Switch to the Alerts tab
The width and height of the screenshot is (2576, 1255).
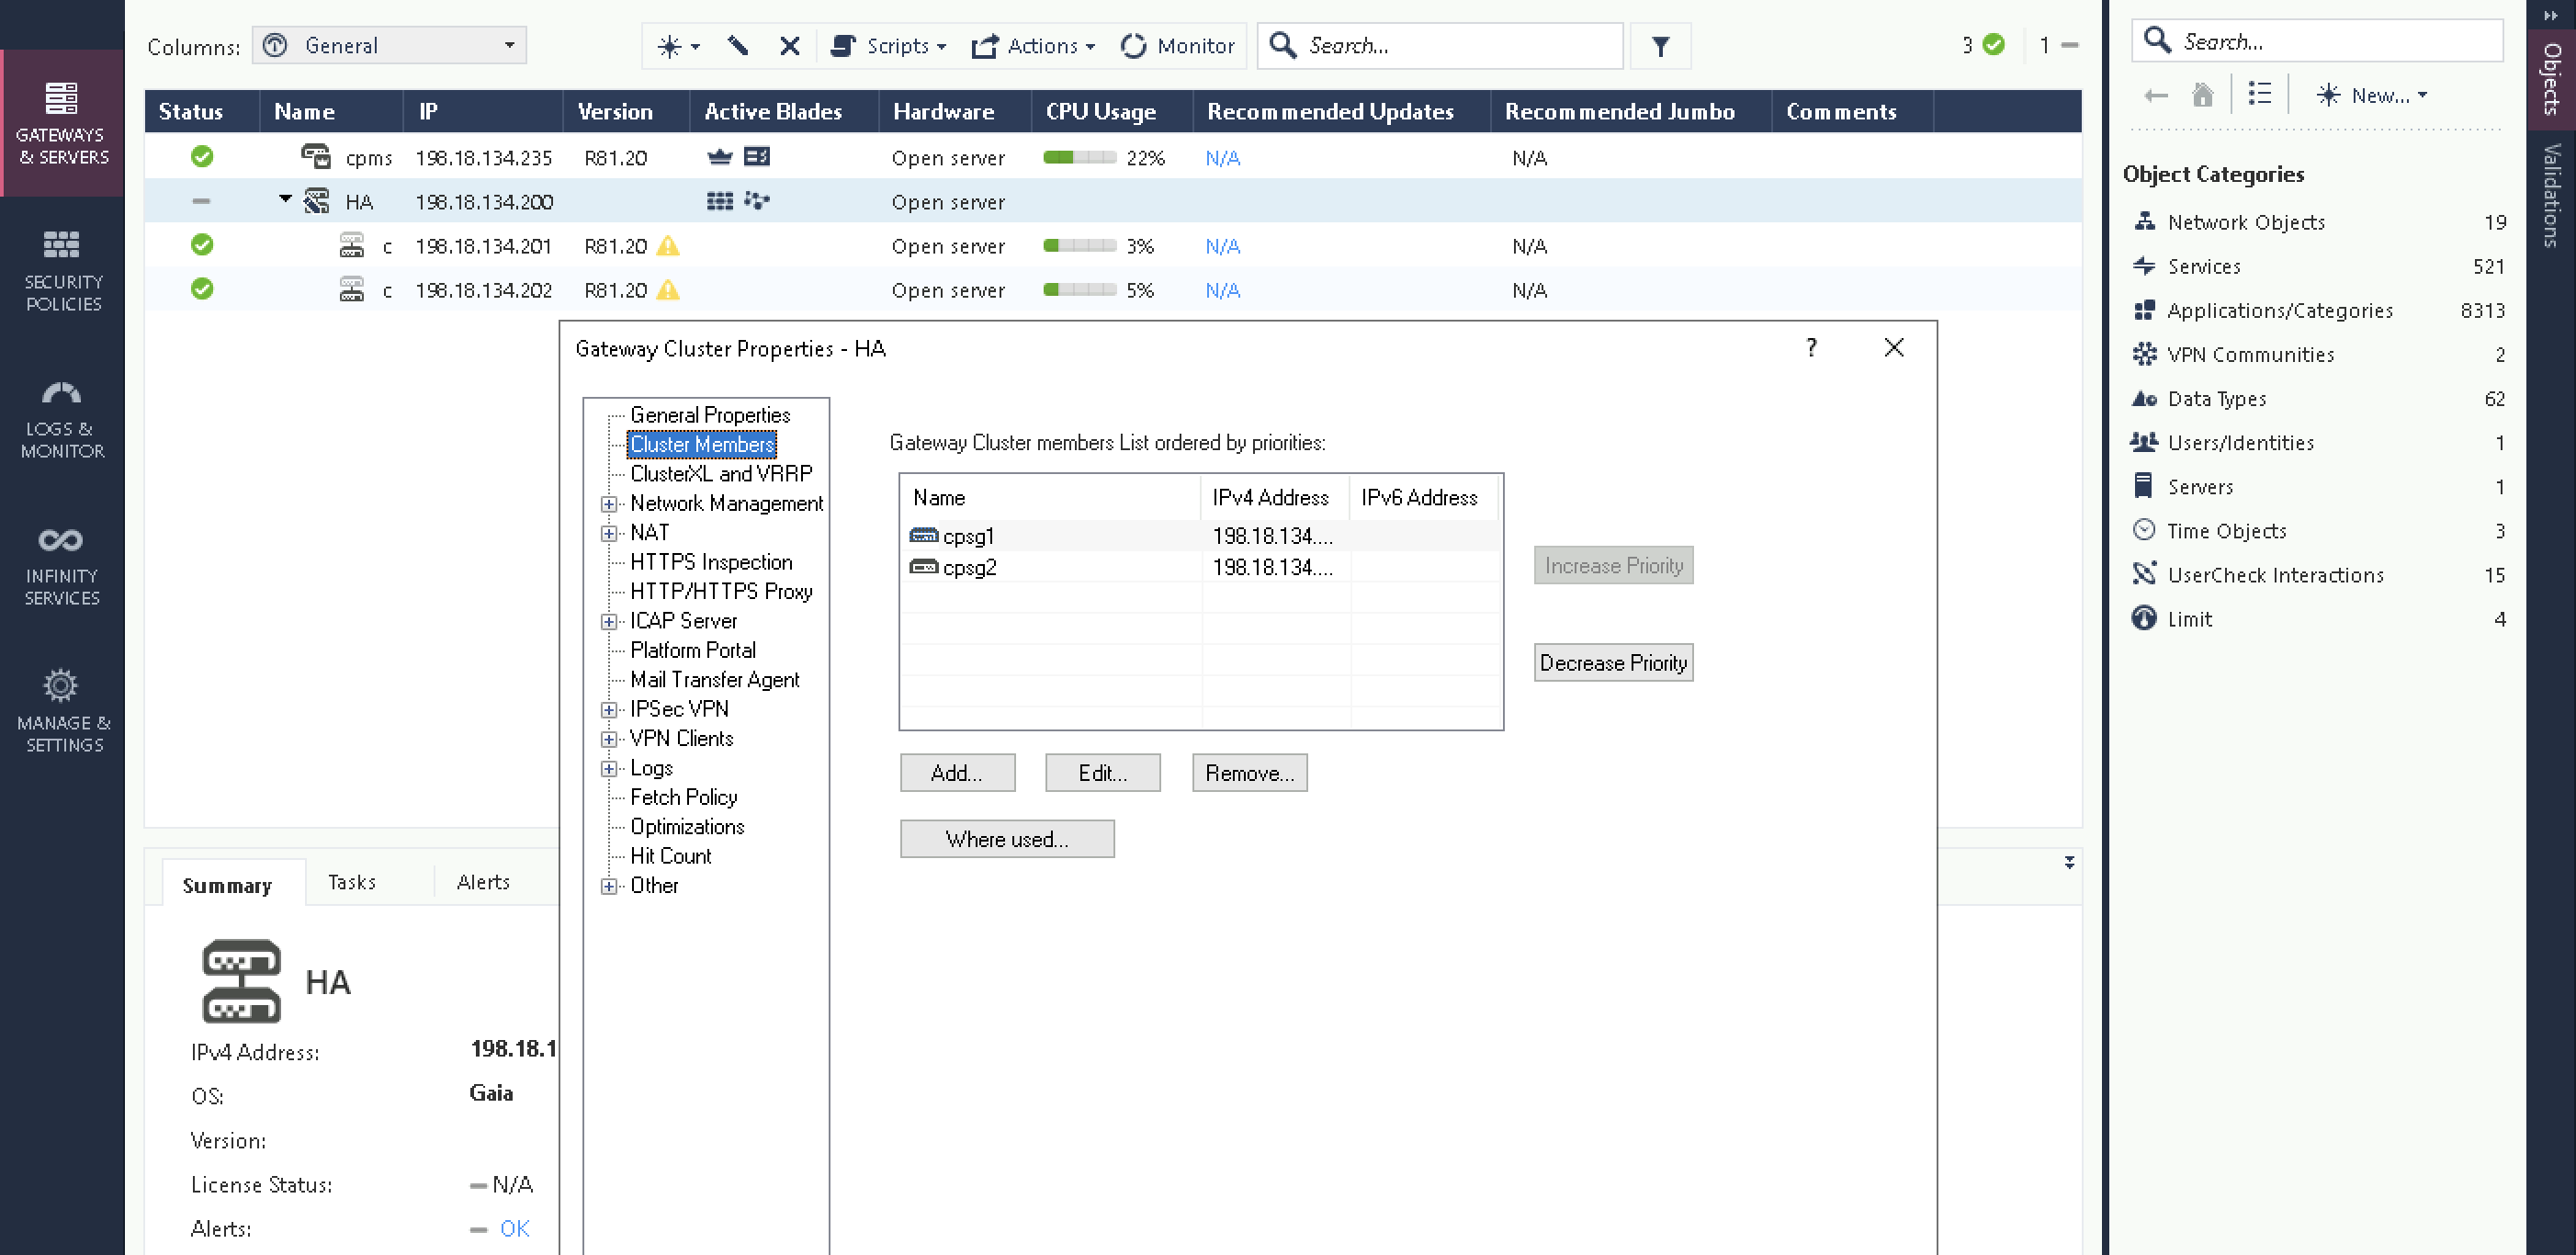(x=483, y=882)
